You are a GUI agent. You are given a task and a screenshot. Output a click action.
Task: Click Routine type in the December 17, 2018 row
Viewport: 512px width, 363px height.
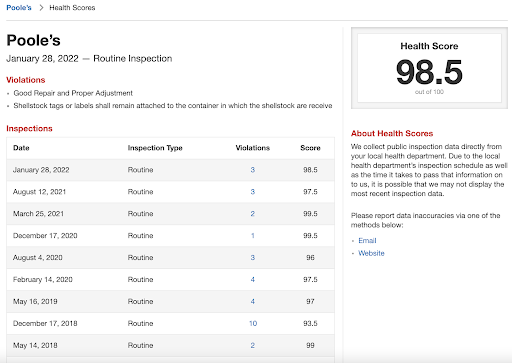(140, 324)
